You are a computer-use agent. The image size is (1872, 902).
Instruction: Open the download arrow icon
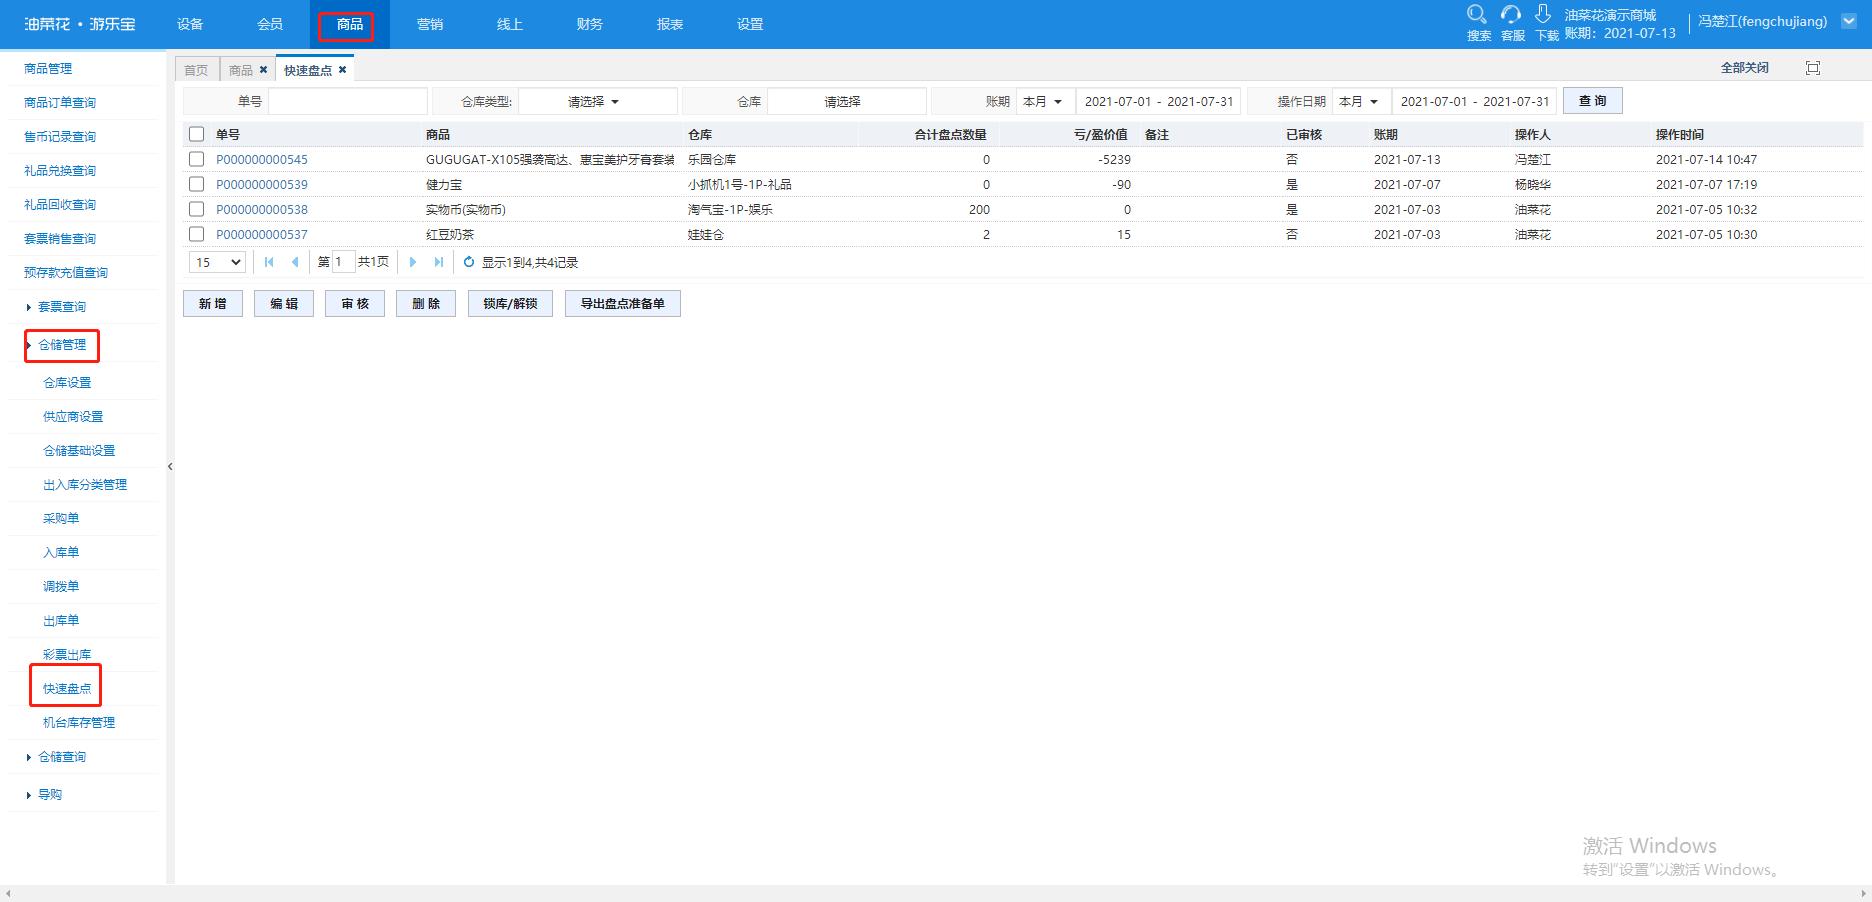[x=1543, y=14]
